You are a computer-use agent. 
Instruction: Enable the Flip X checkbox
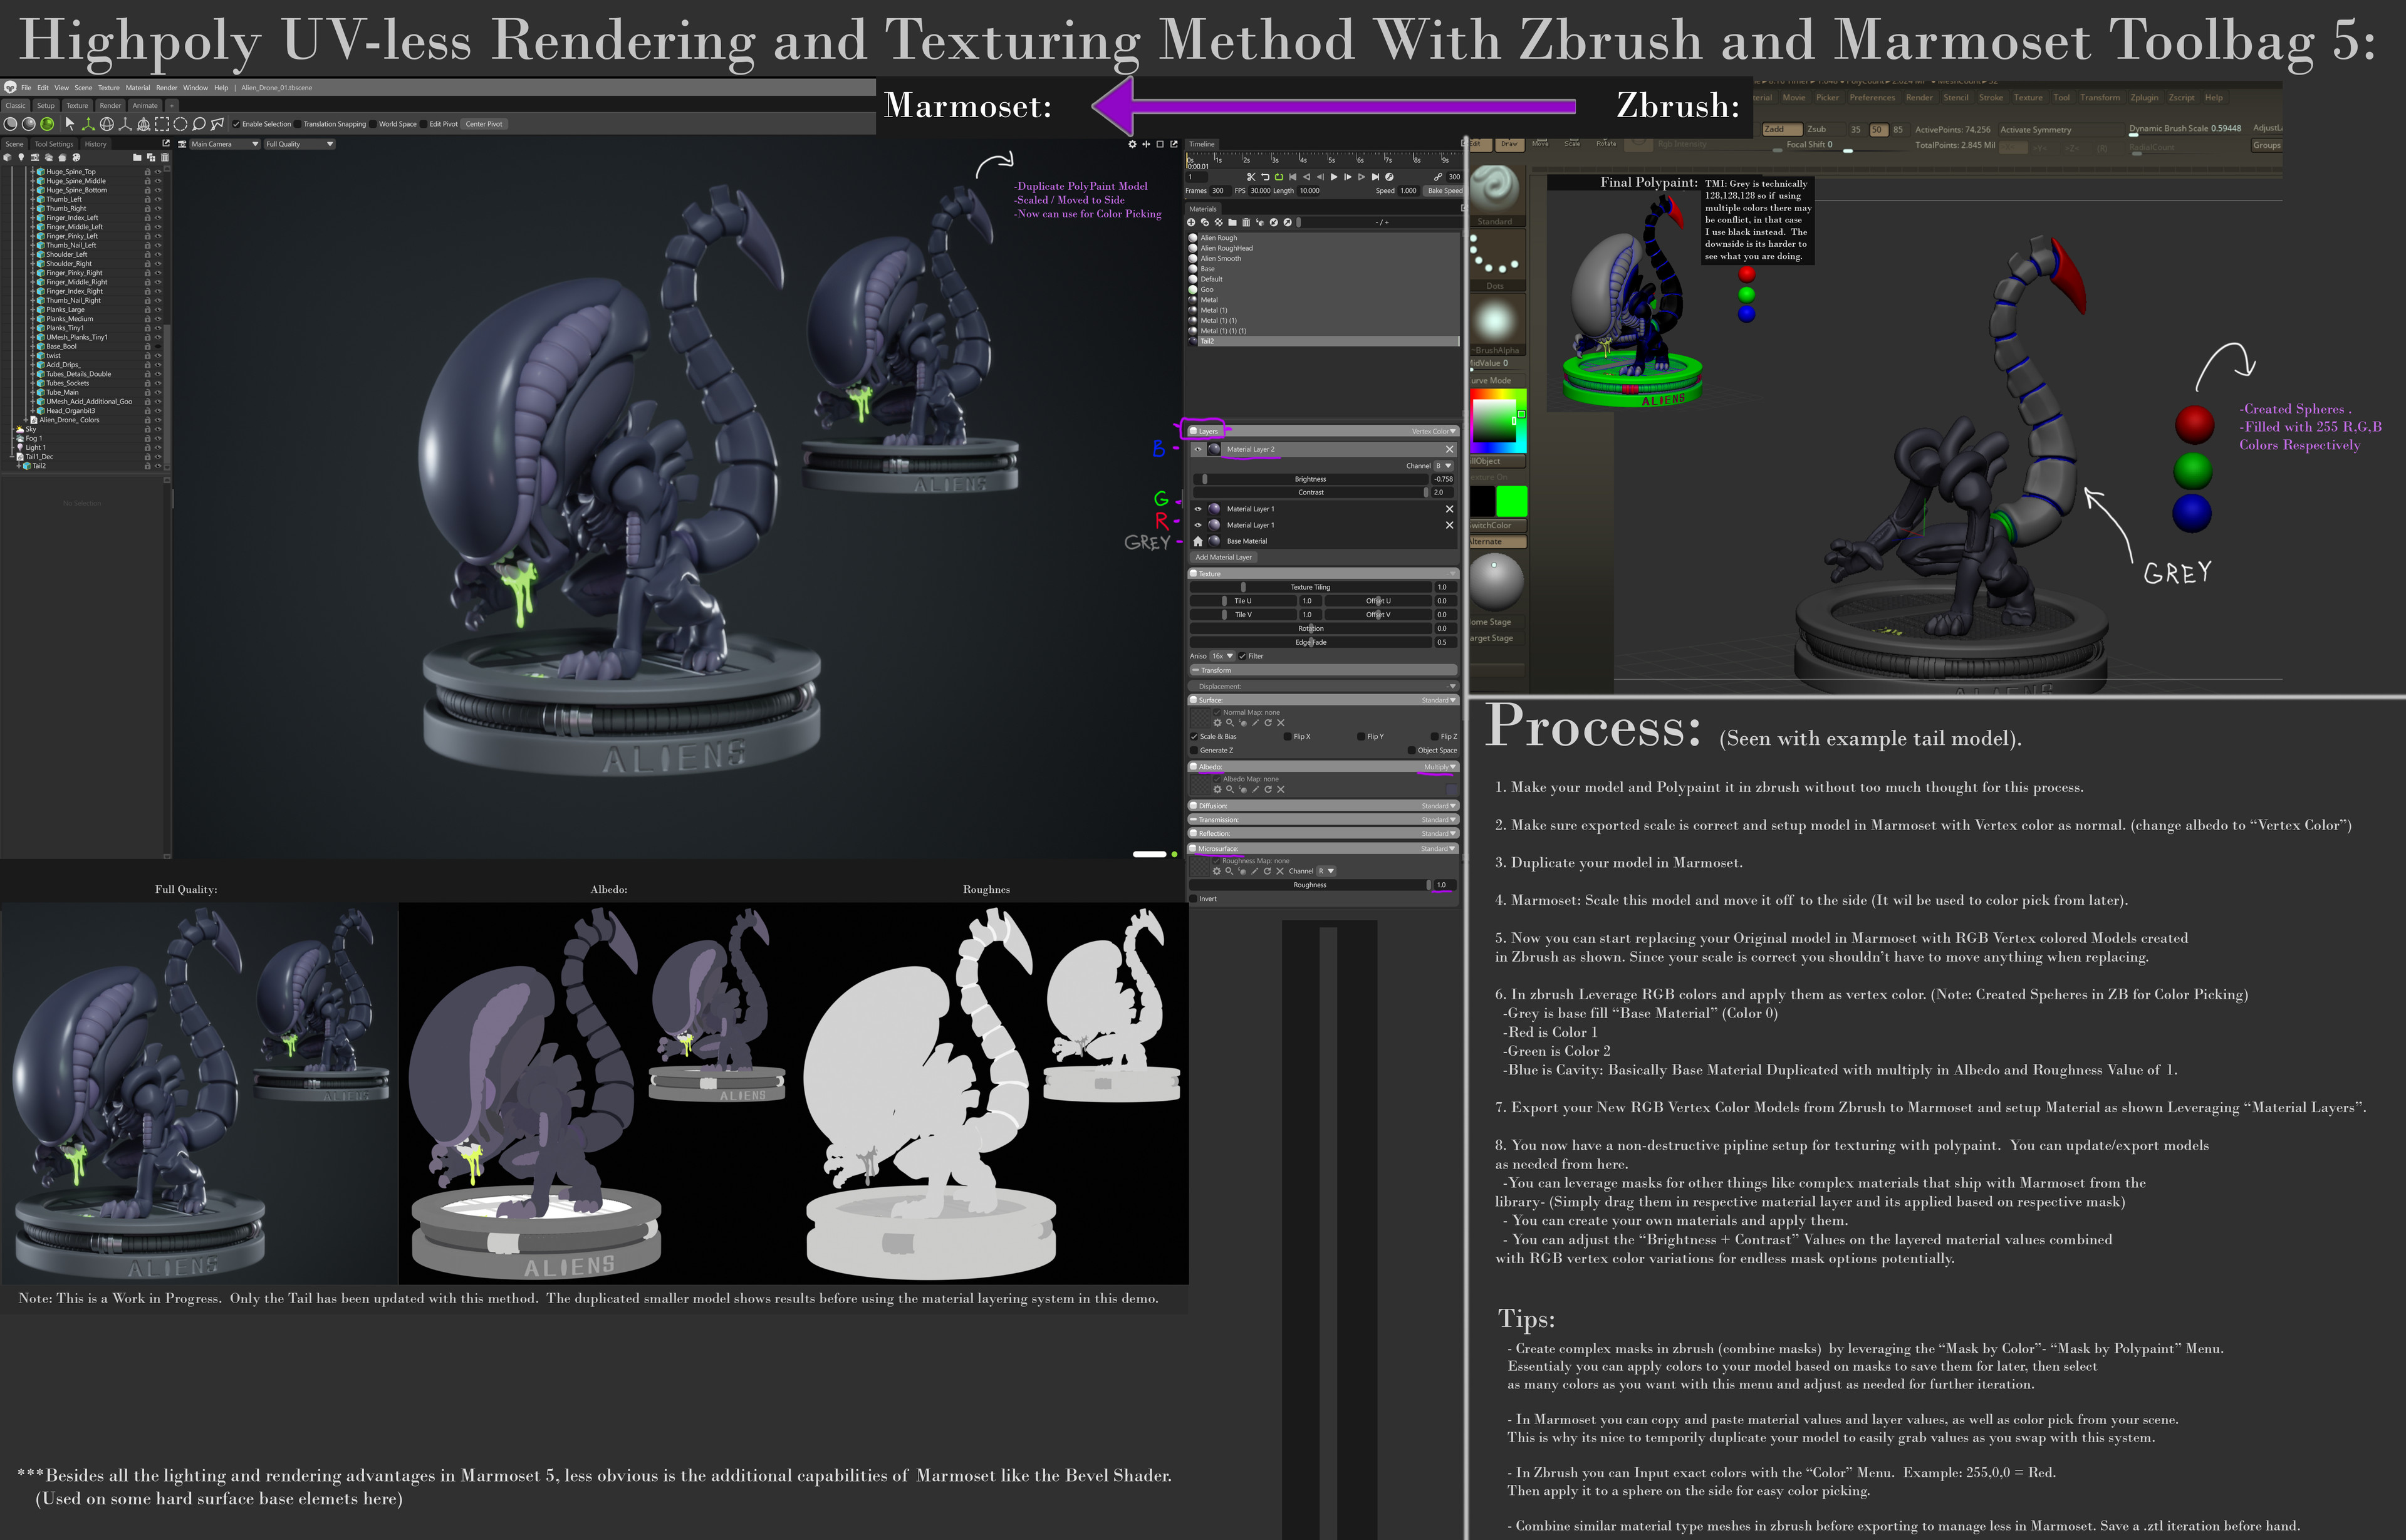point(1287,737)
